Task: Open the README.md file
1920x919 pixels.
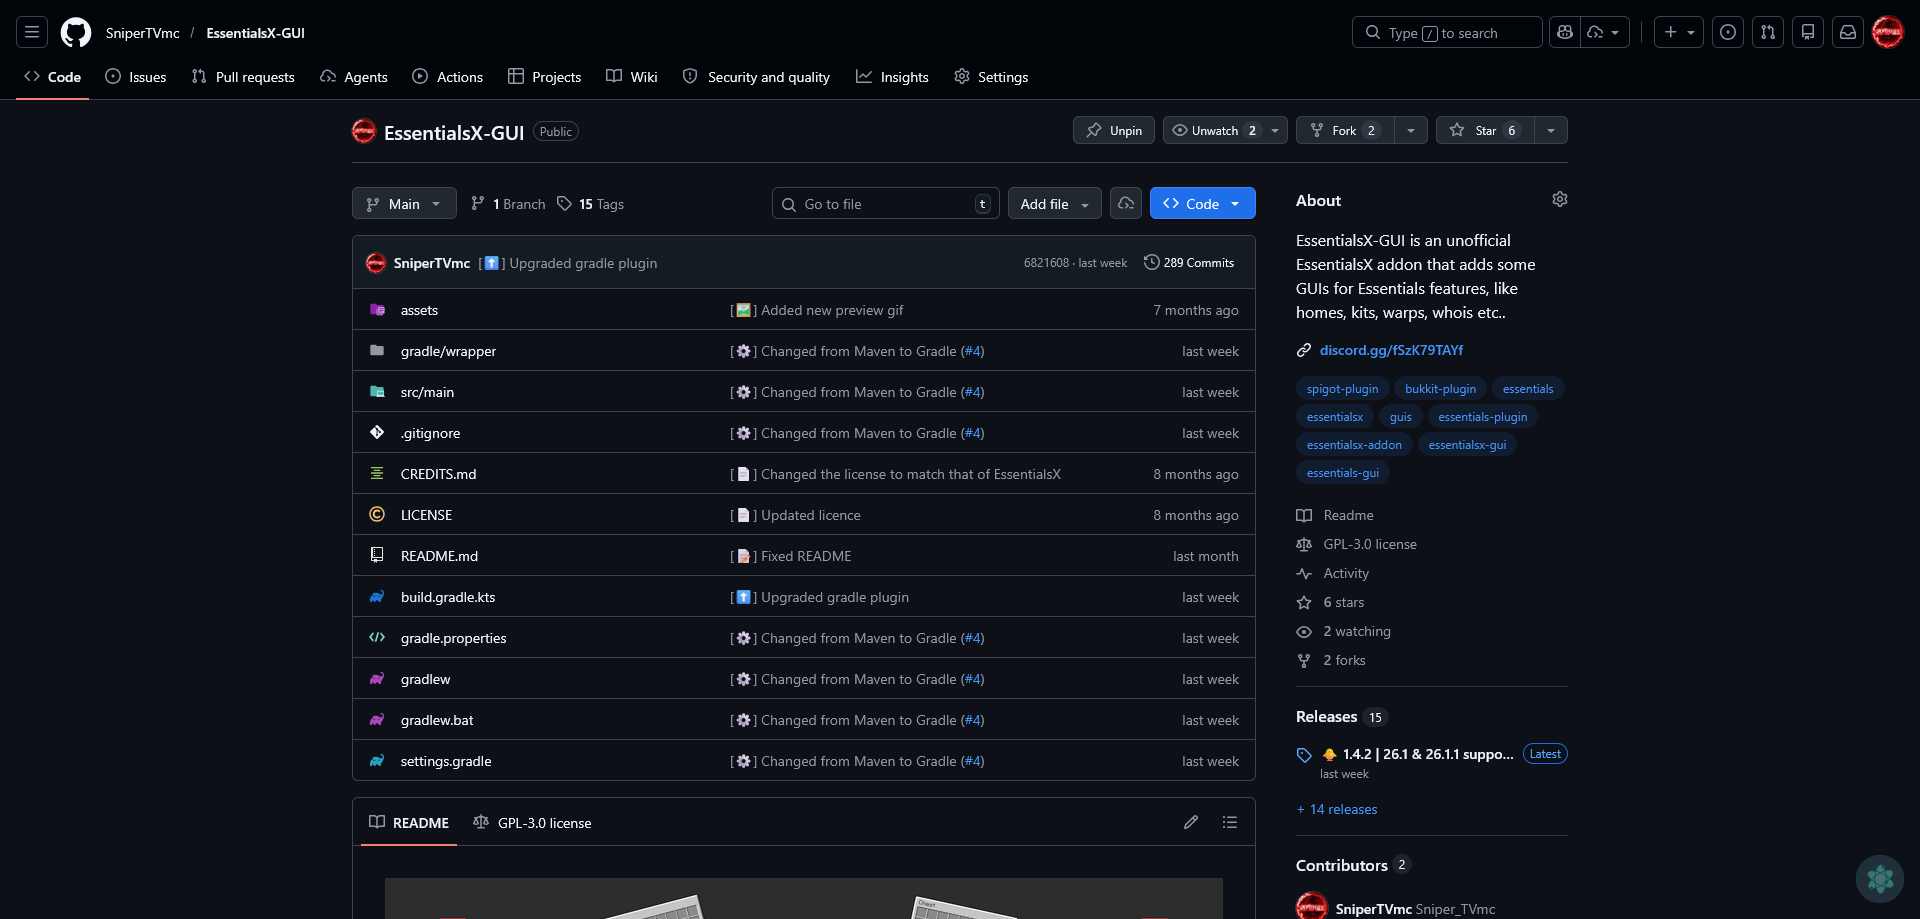Action: tap(439, 556)
